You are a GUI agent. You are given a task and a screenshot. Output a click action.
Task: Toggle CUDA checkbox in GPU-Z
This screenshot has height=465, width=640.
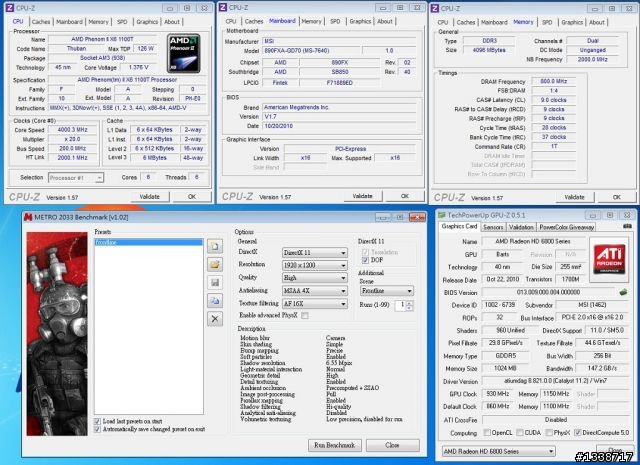click(x=520, y=432)
